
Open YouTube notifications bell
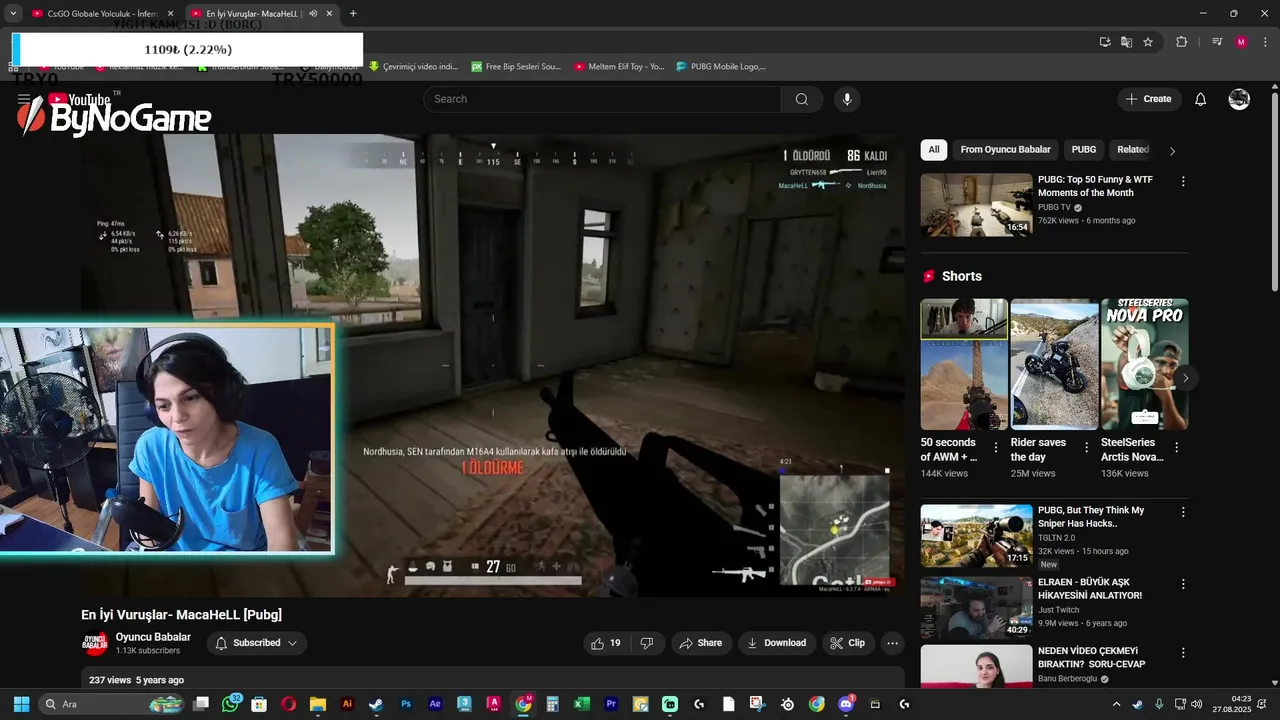coord(1200,99)
